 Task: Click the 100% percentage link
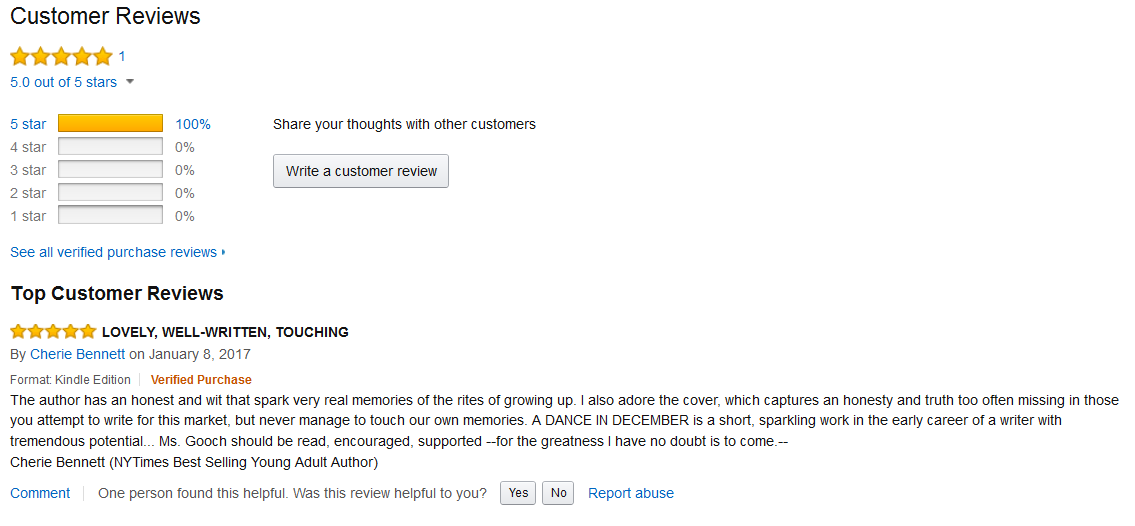point(193,124)
